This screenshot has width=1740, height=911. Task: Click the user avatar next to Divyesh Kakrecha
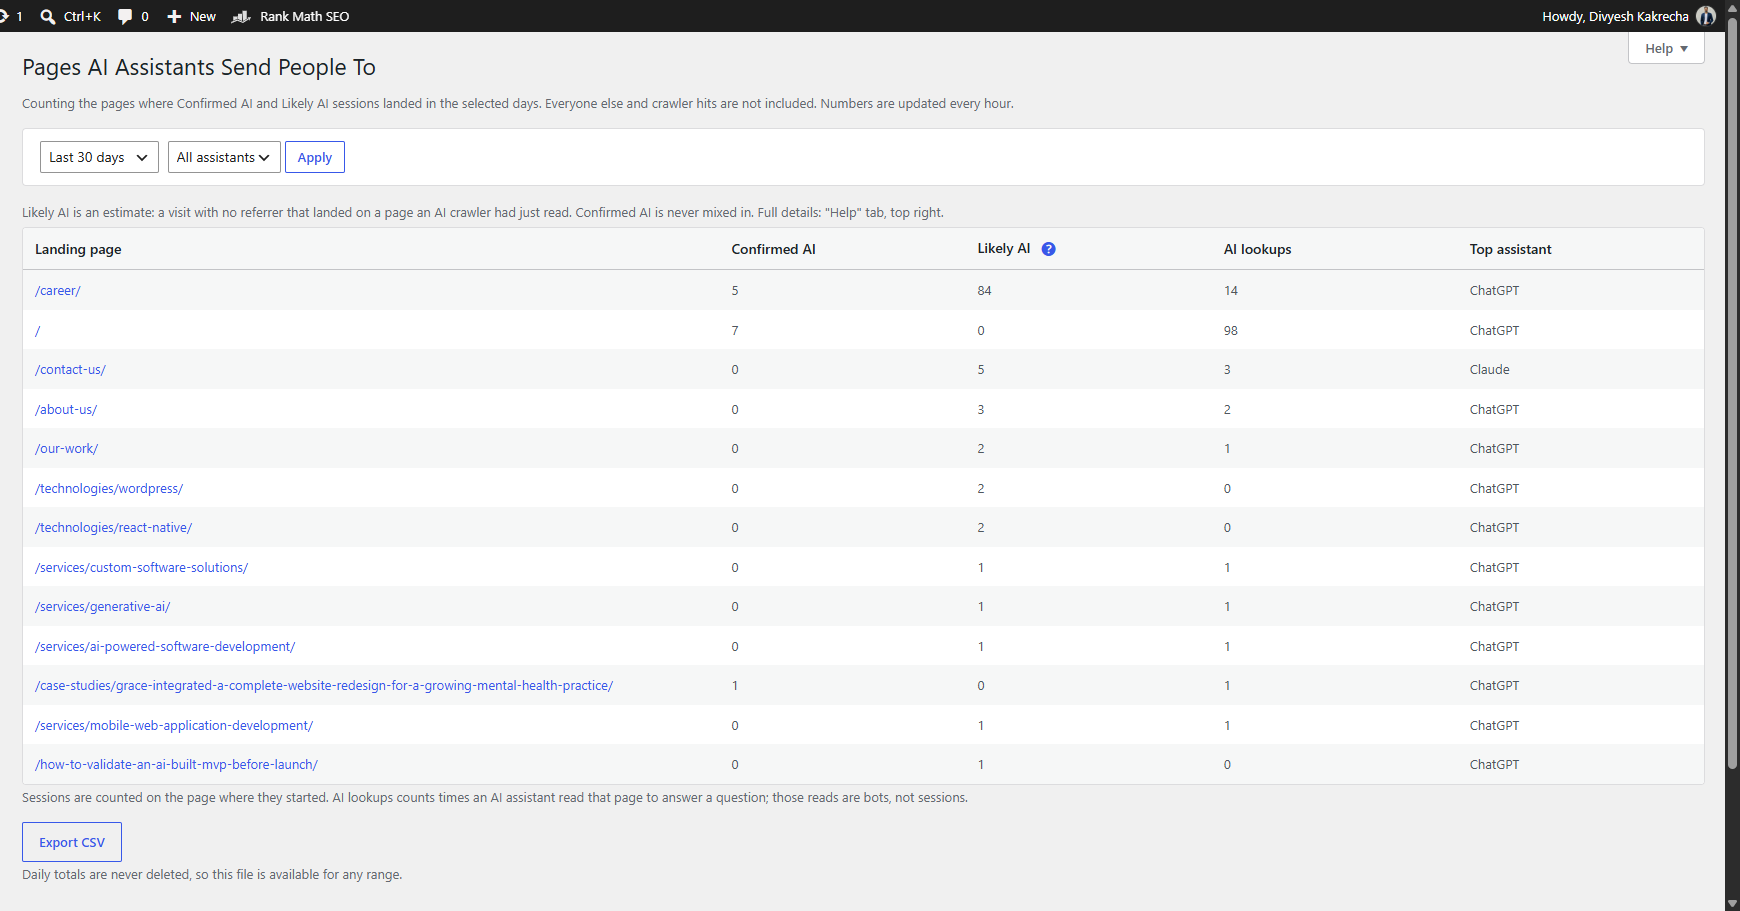click(x=1706, y=16)
